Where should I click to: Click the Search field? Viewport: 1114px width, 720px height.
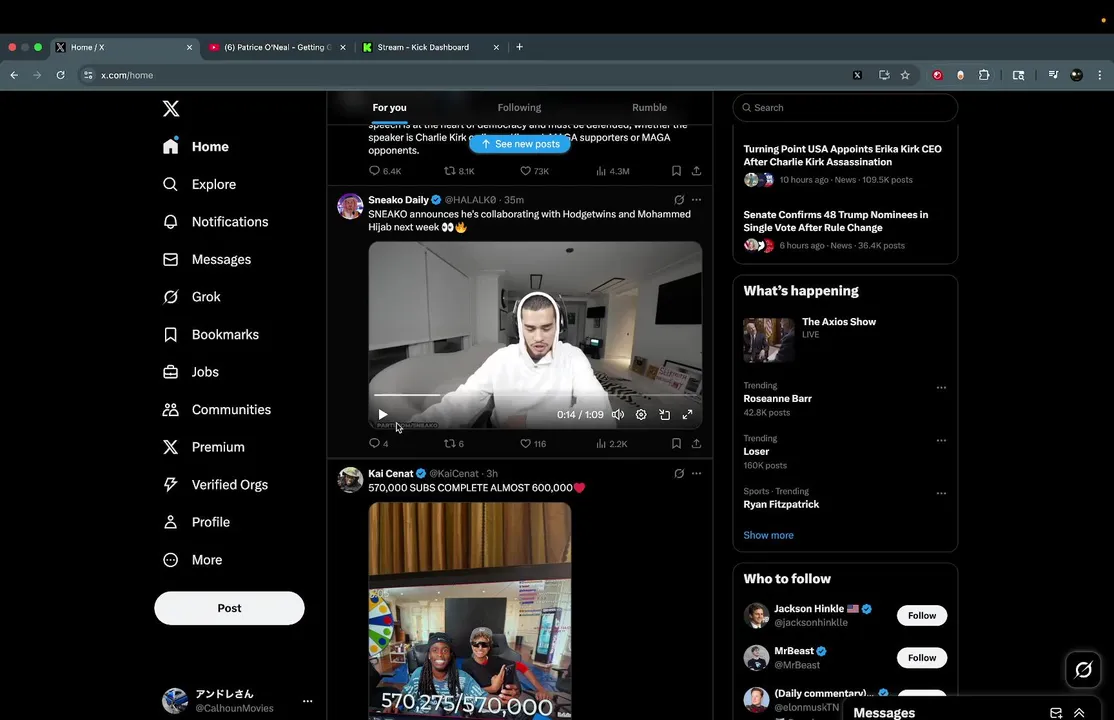pos(845,108)
